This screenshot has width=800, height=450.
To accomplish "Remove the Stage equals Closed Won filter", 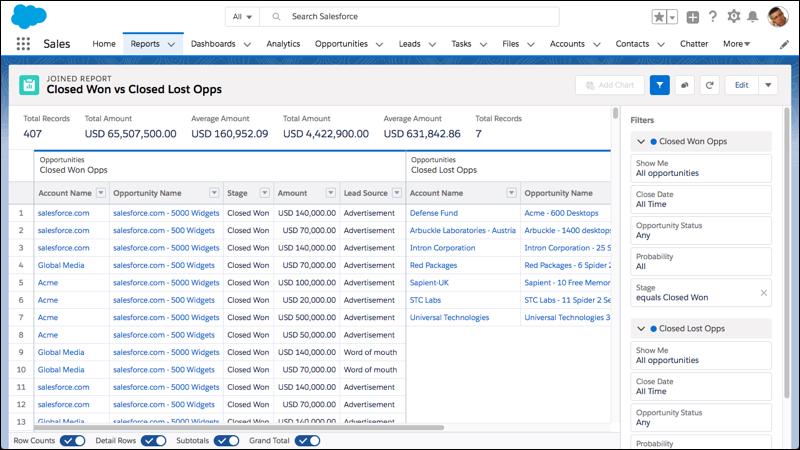I will click(764, 292).
